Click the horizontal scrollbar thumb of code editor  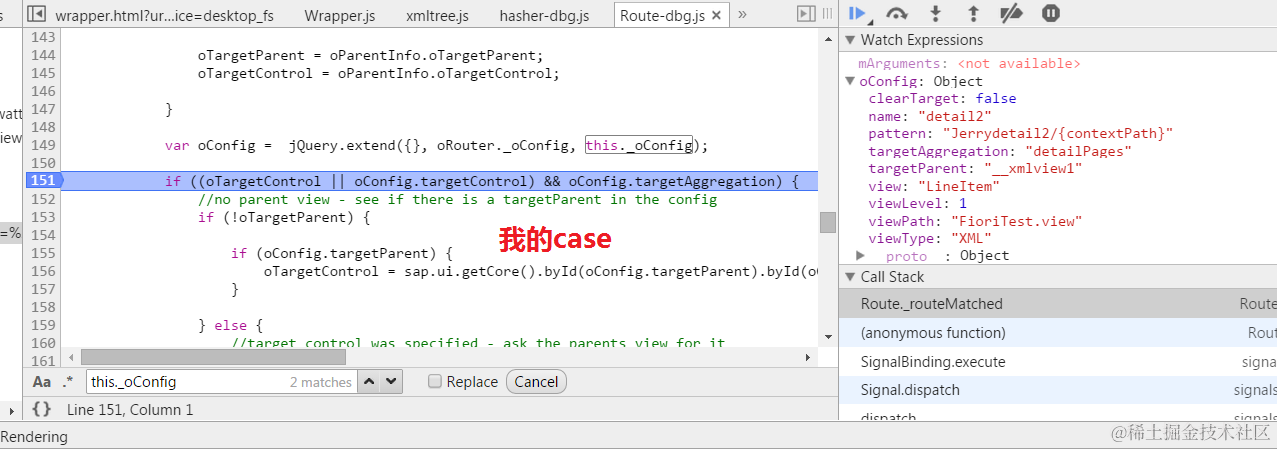(x=213, y=357)
